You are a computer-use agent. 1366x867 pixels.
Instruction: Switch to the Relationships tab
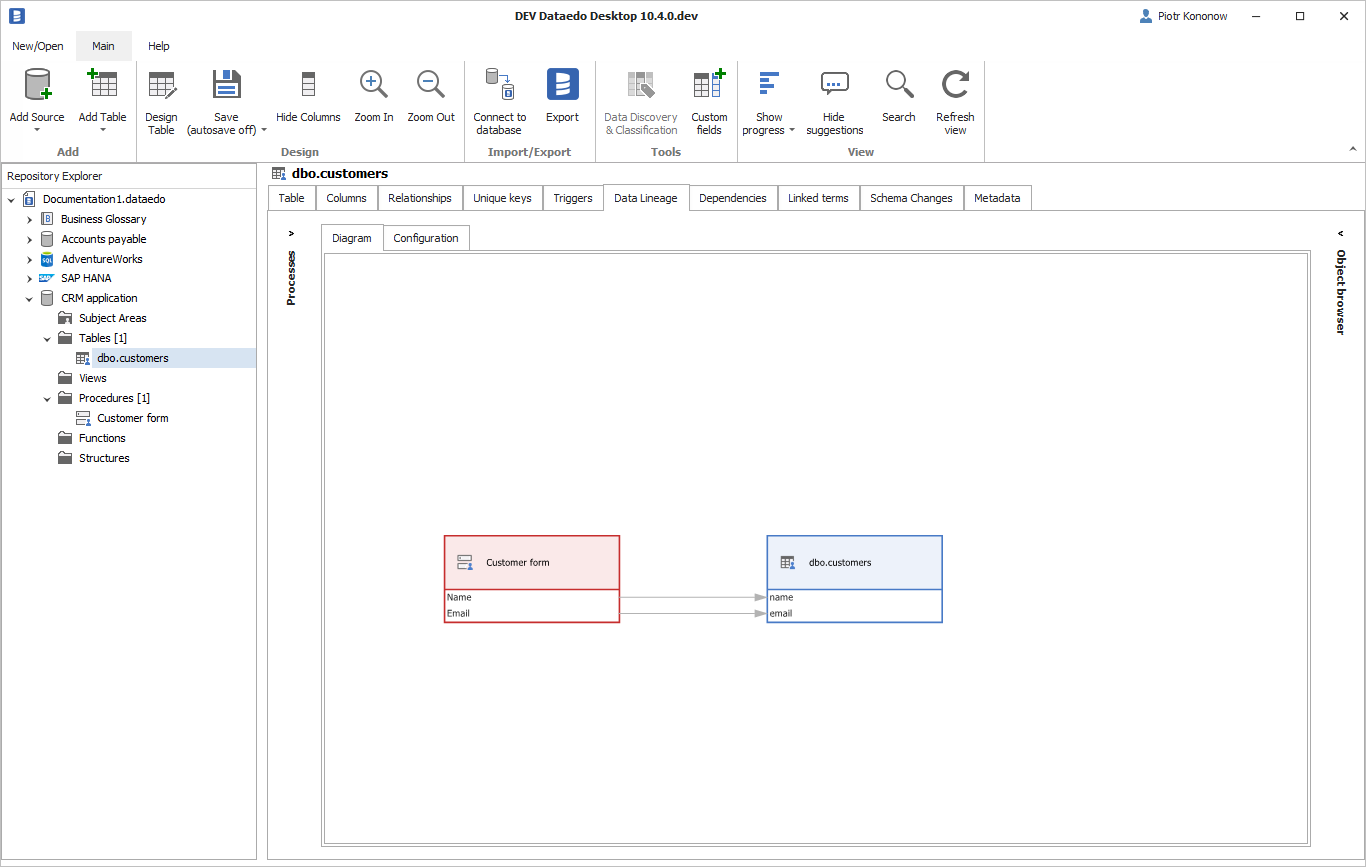[420, 198]
